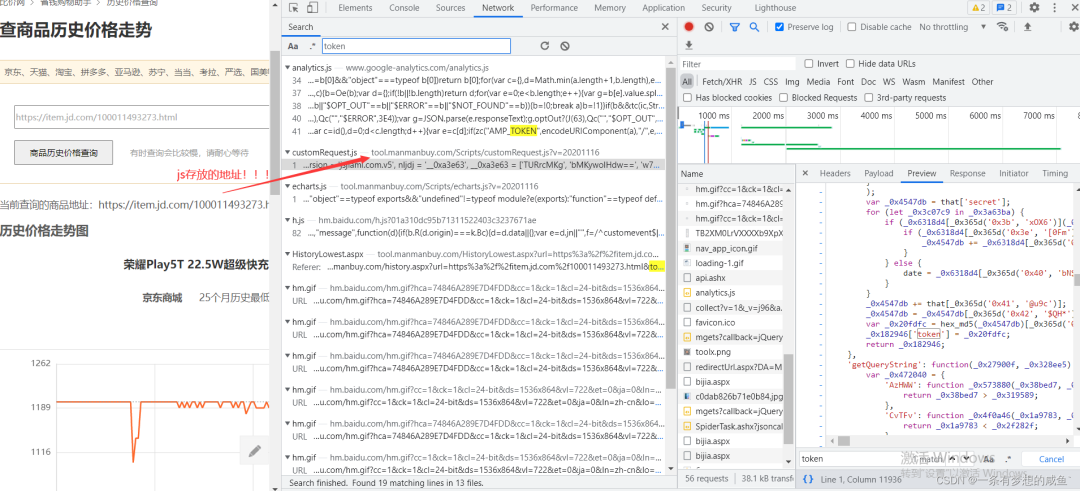
Task: Click the network search magnifier icon
Action: (754, 27)
